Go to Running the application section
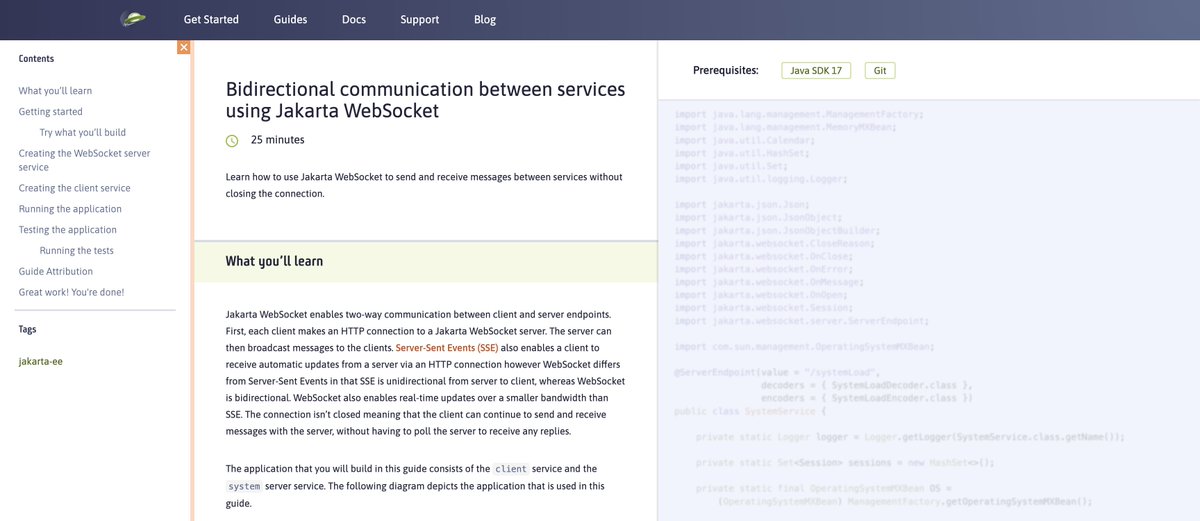The height and width of the screenshot is (521, 1200). (x=70, y=209)
